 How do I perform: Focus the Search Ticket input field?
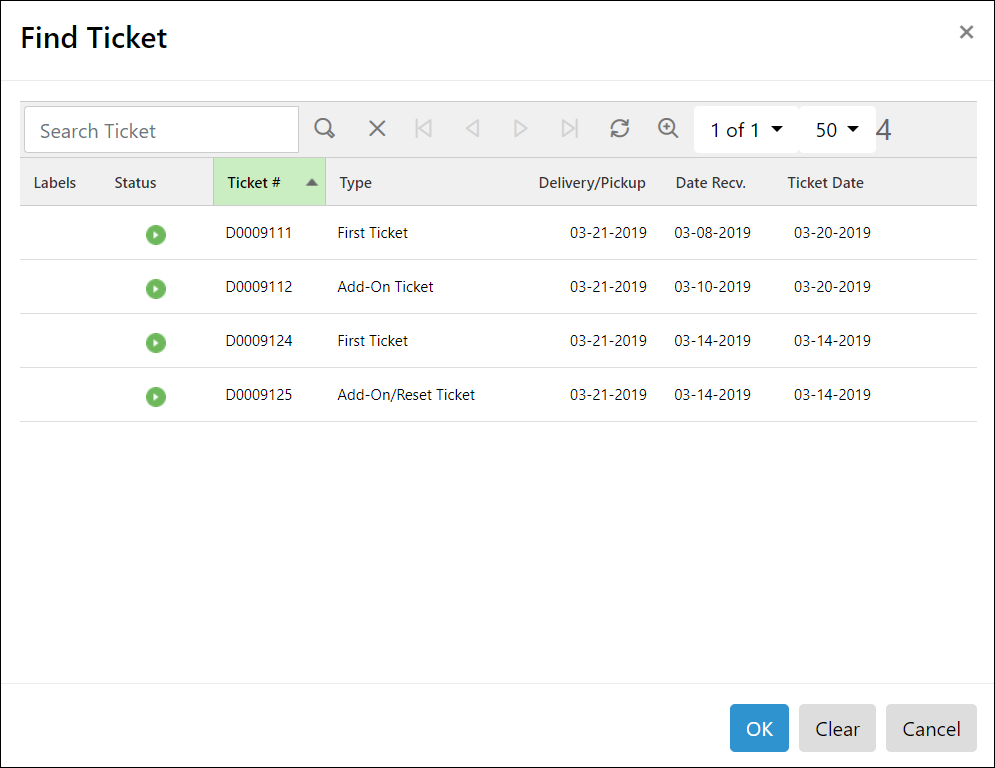[x=161, y=130]
